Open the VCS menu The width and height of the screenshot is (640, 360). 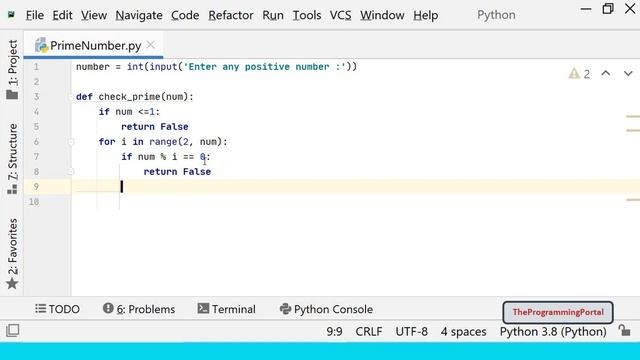(340, 15)
